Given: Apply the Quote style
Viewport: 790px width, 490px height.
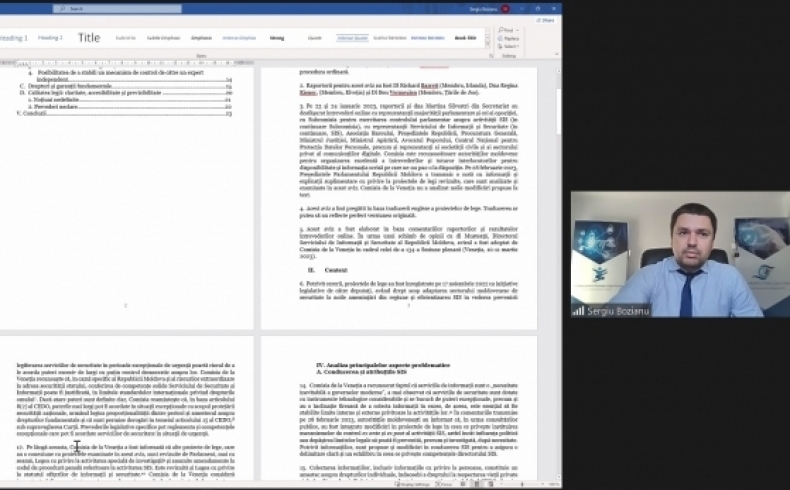Looking at the screenshot, I should [314, 38].
